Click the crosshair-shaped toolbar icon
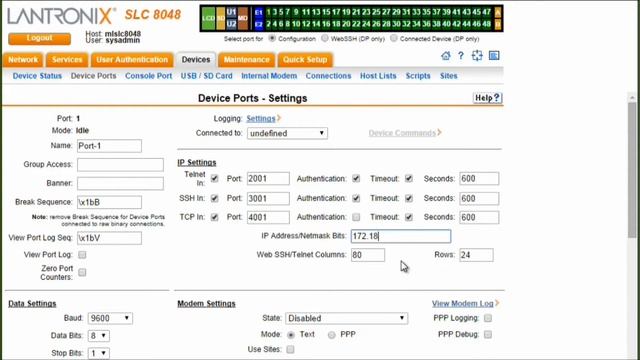 [x=477, y=56]
